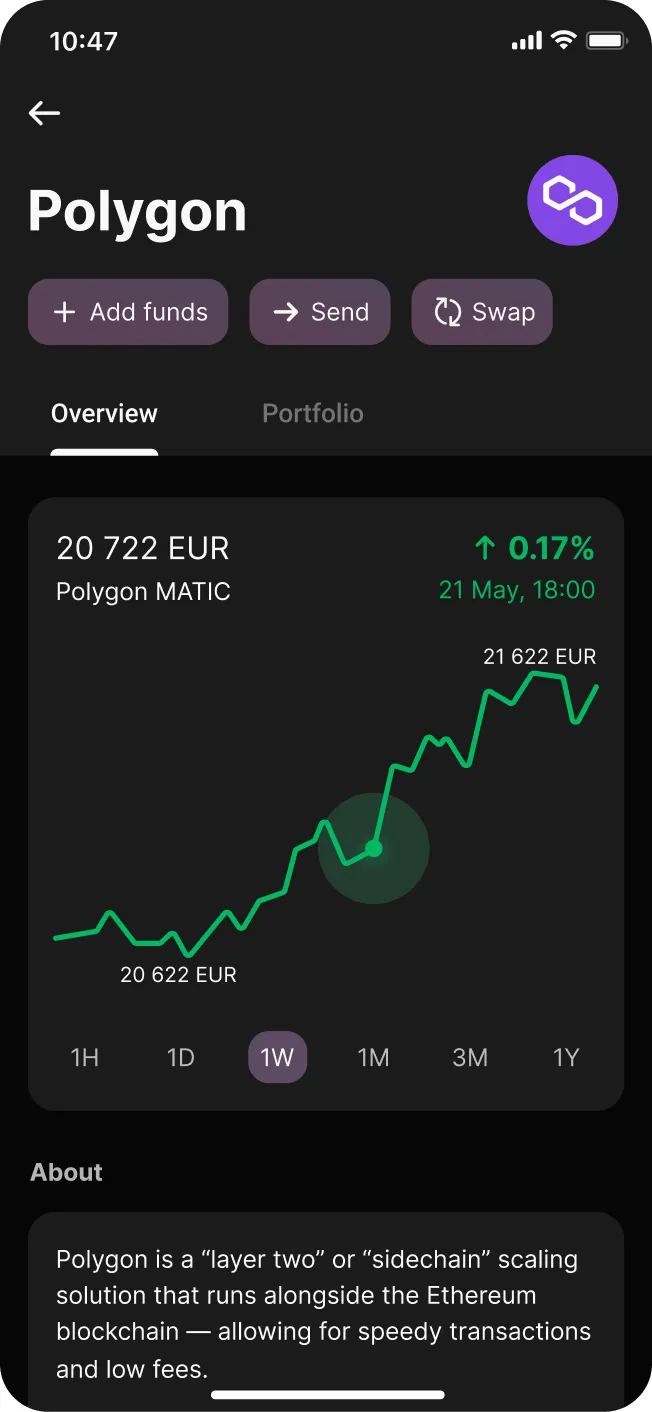
Task: Switch chart to 1M range
Action: click(373, 1057)
